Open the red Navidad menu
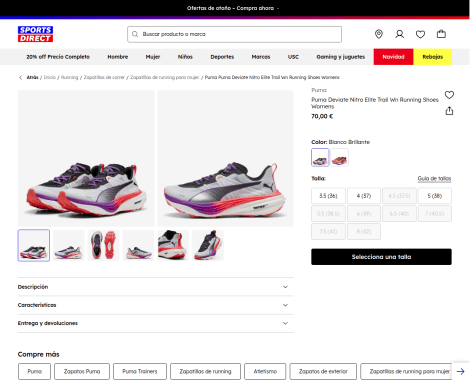Screen dimensions: 475x380 click(x=393, y=57)
